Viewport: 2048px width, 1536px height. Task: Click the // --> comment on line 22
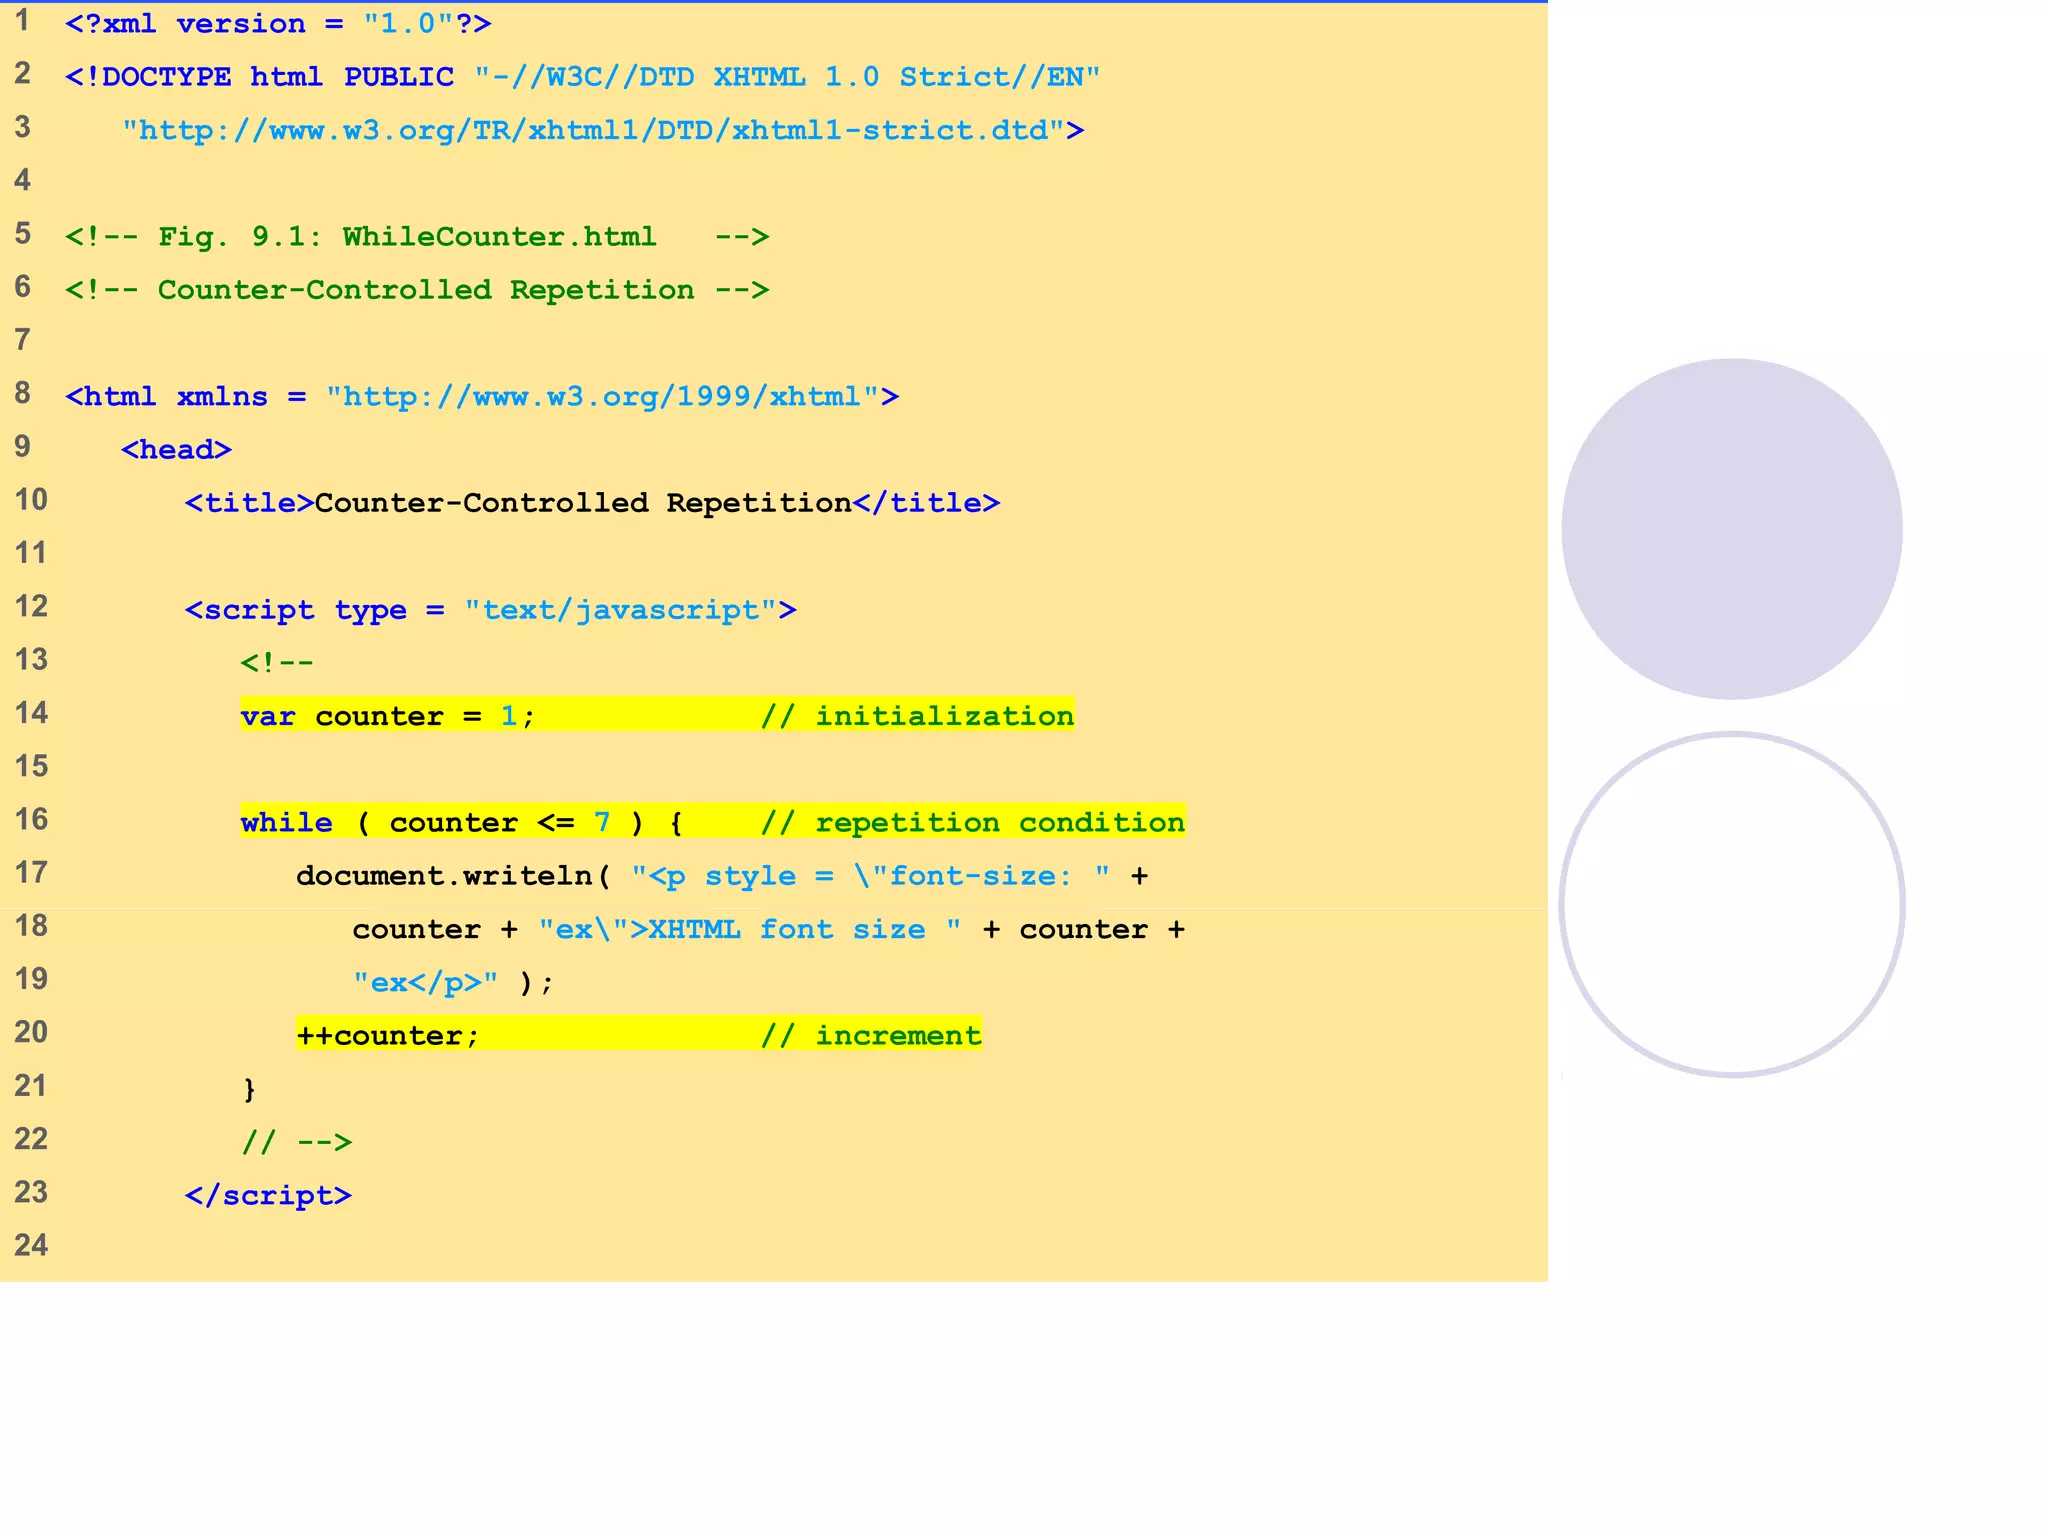click(297, 1142)
